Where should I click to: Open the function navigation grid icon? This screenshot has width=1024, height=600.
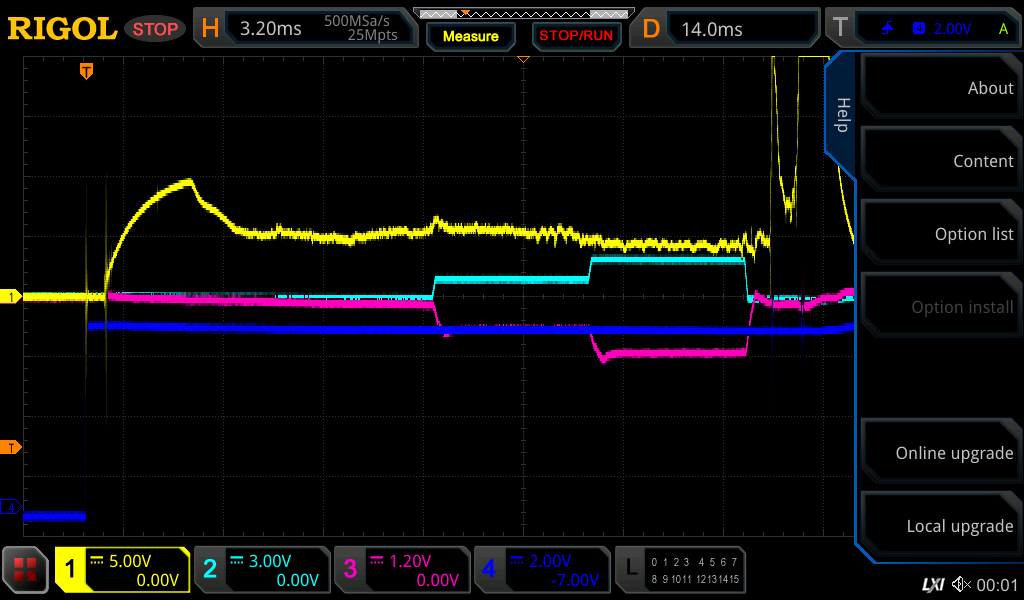coord(27,570)
